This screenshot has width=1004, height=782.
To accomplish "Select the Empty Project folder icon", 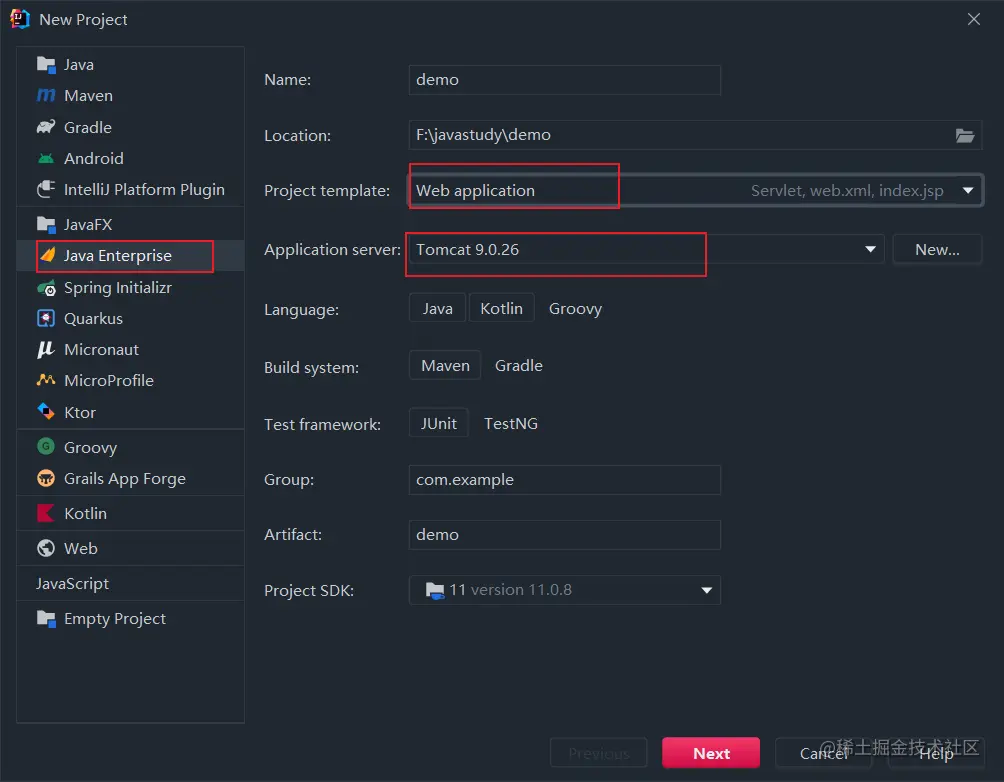I will tap(46, 618).
